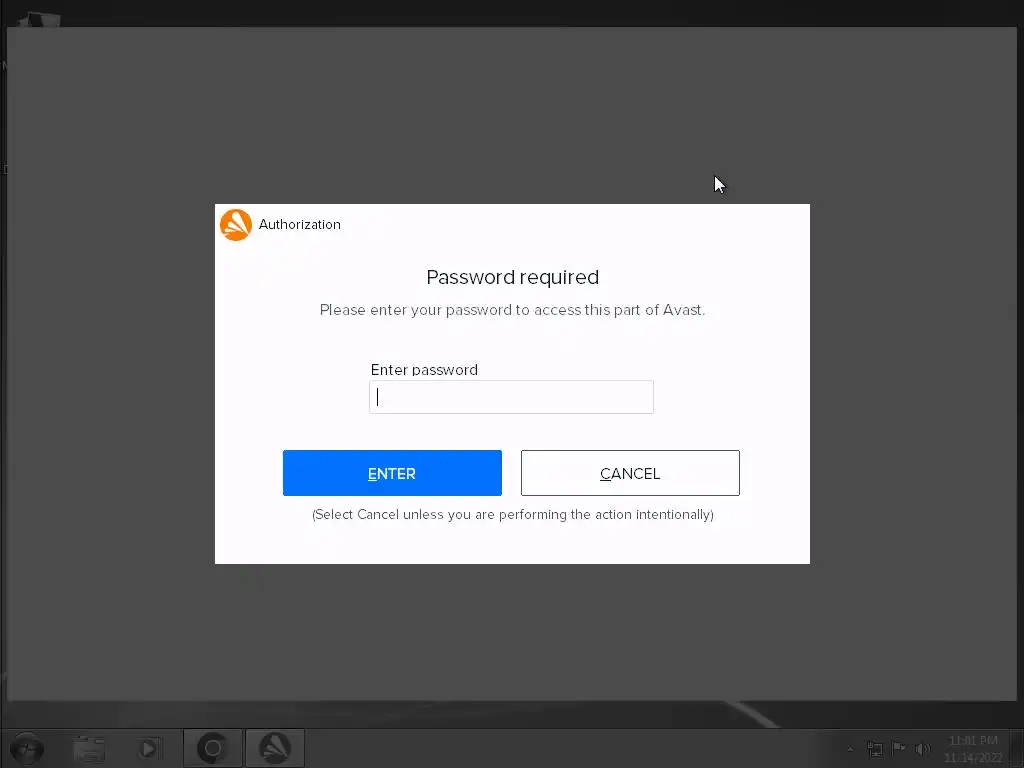Click the Authorization title text
Viewport: 1024px width, 768px height.
[x=300, y=225]
